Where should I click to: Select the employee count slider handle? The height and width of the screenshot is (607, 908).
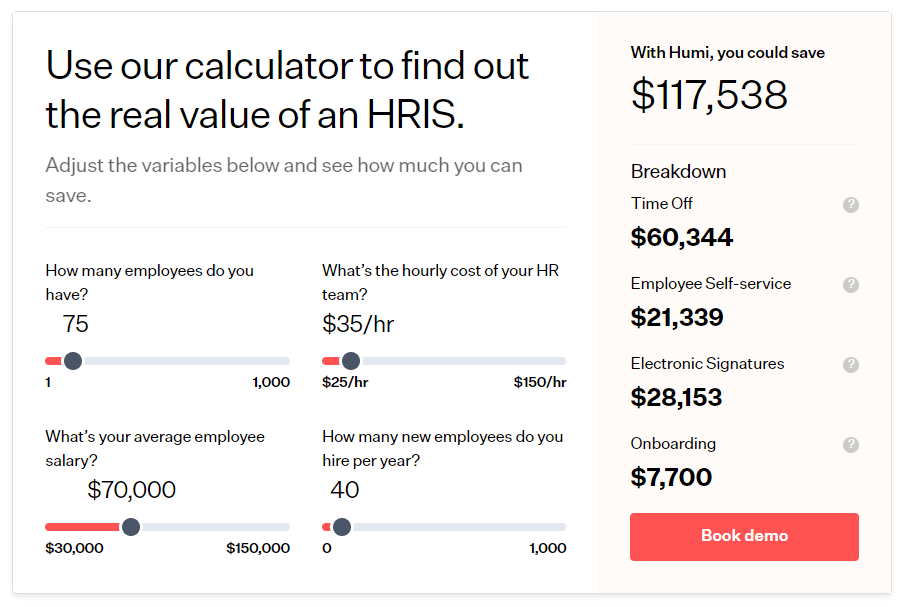click(73, 360)
